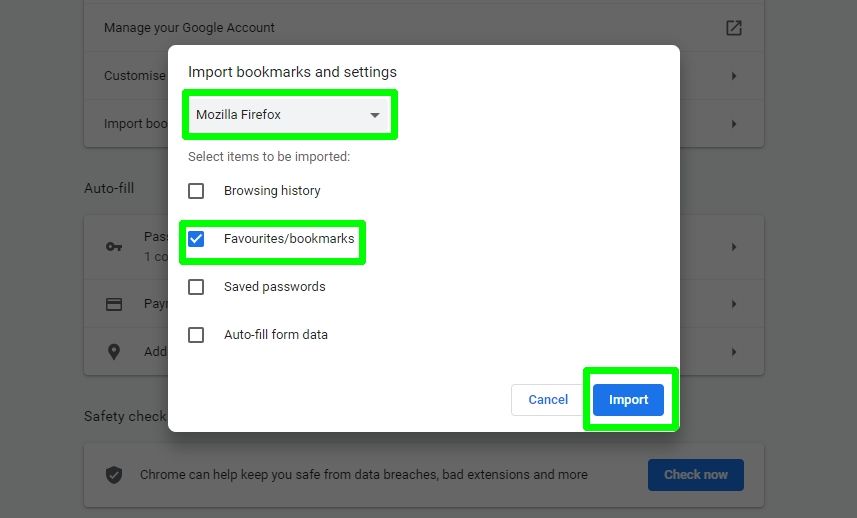Click the 'Safety check' section heading
The height and width of the screenshot is (518, 857).
(x=125, y=416)
